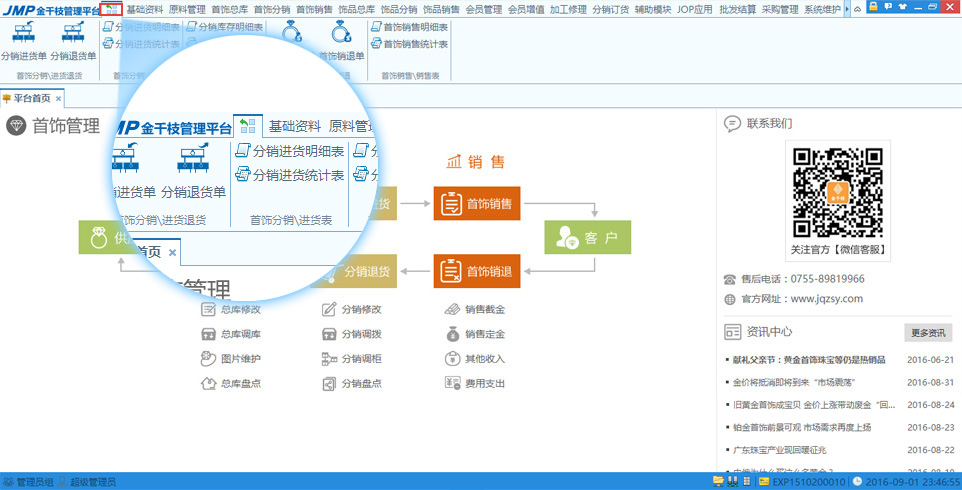Open news 铂金首饰前景可观 市场需求再度上扬

[801, 427]
